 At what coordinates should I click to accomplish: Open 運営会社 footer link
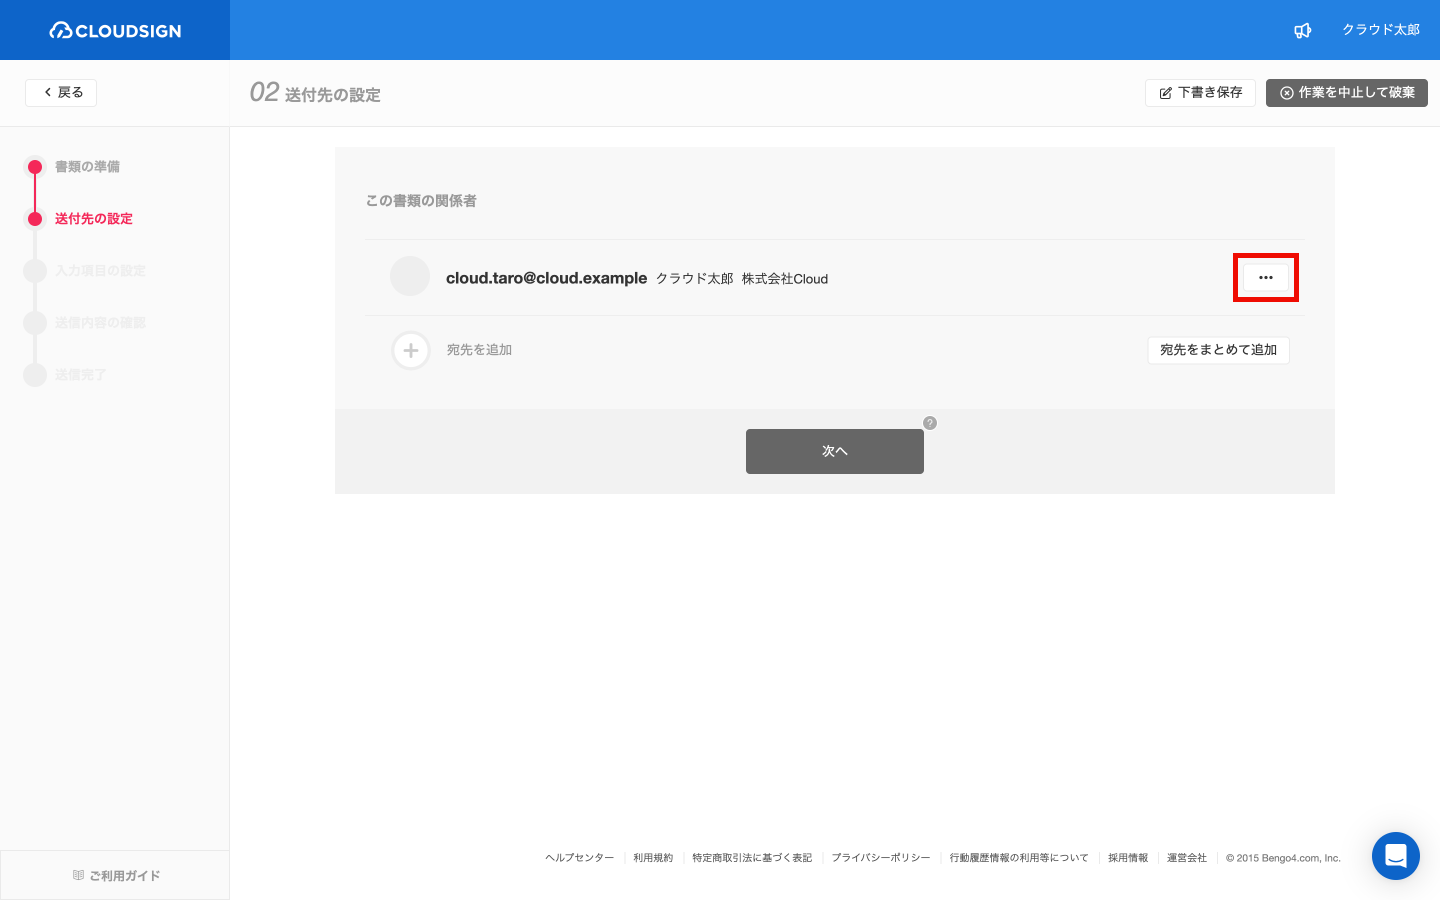click(x=1187, y=858)
